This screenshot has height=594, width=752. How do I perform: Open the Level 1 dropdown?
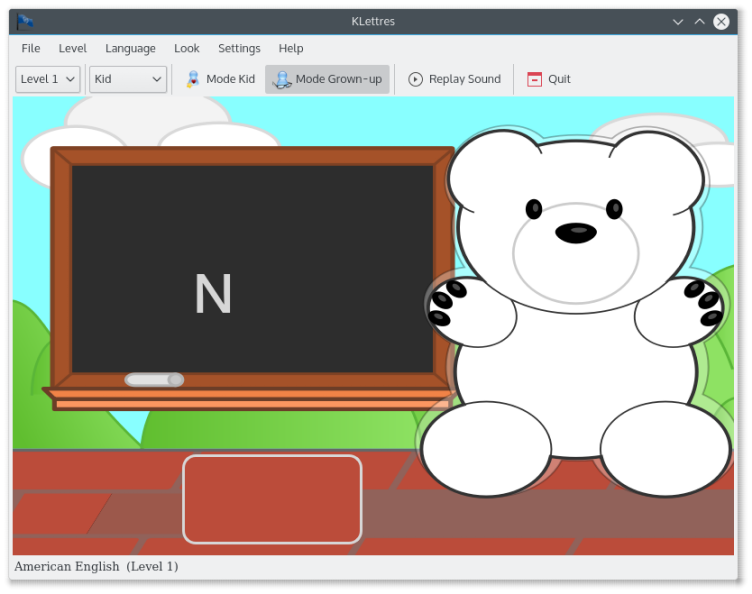48,79
